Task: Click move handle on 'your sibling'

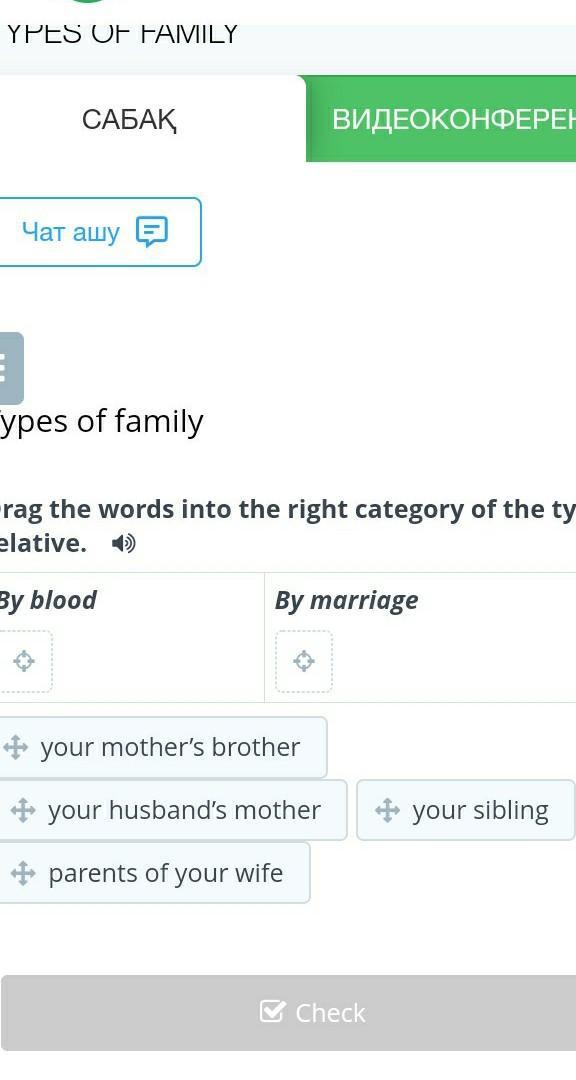Action: (x=387, y=811)
